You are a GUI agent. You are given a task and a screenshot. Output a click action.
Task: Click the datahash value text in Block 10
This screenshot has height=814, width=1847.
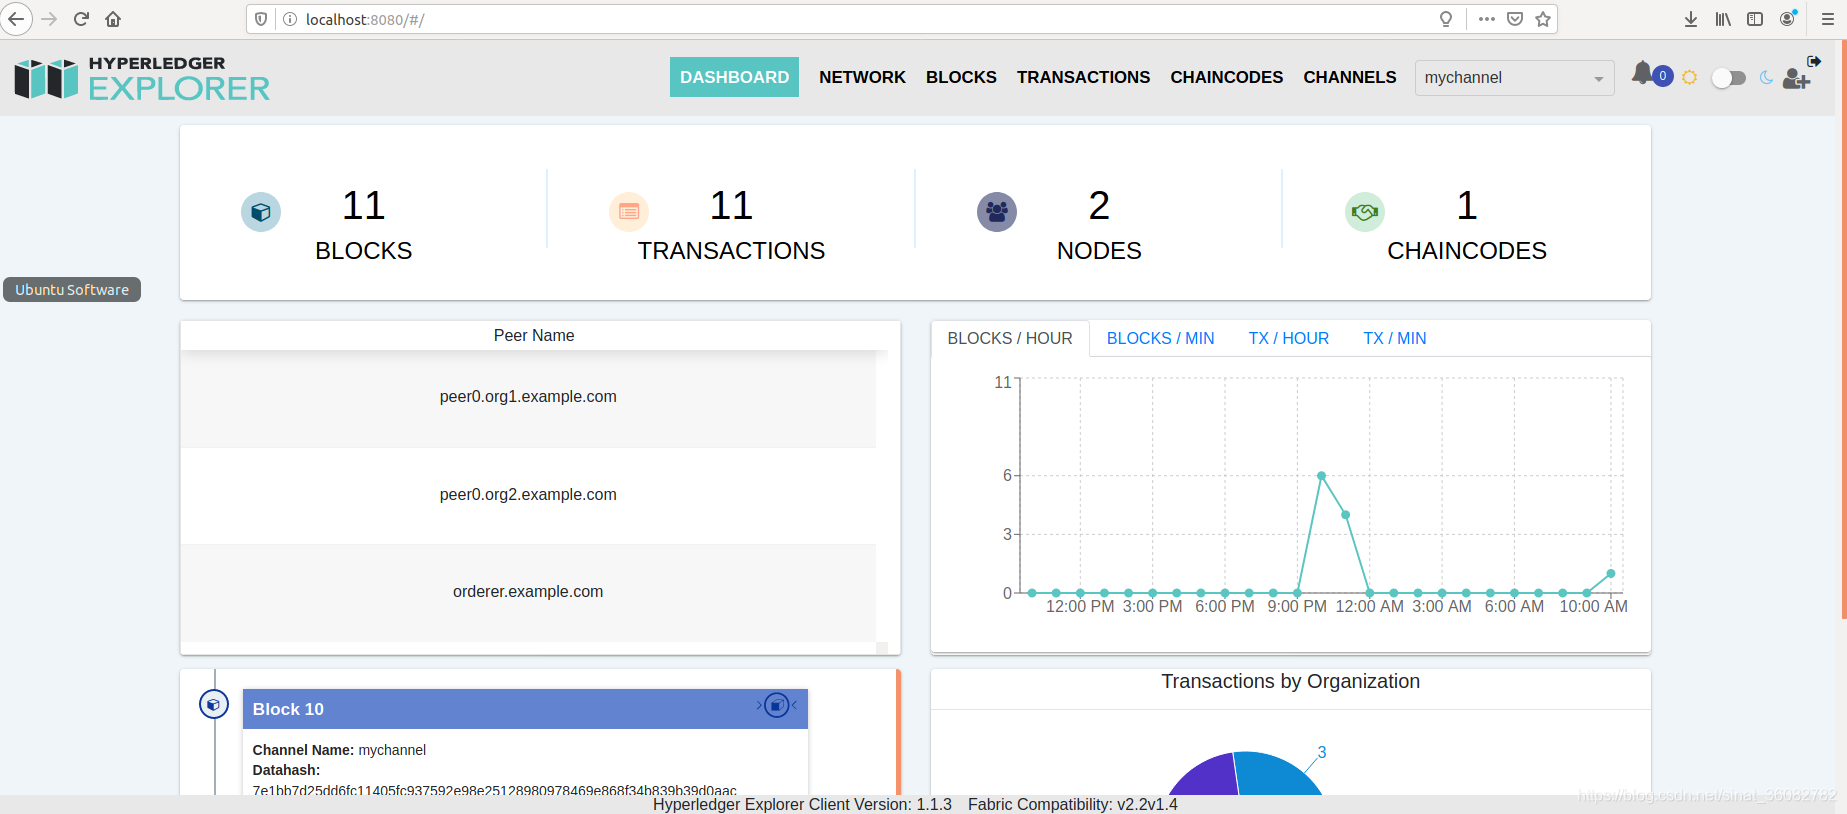tap(494, 790)
